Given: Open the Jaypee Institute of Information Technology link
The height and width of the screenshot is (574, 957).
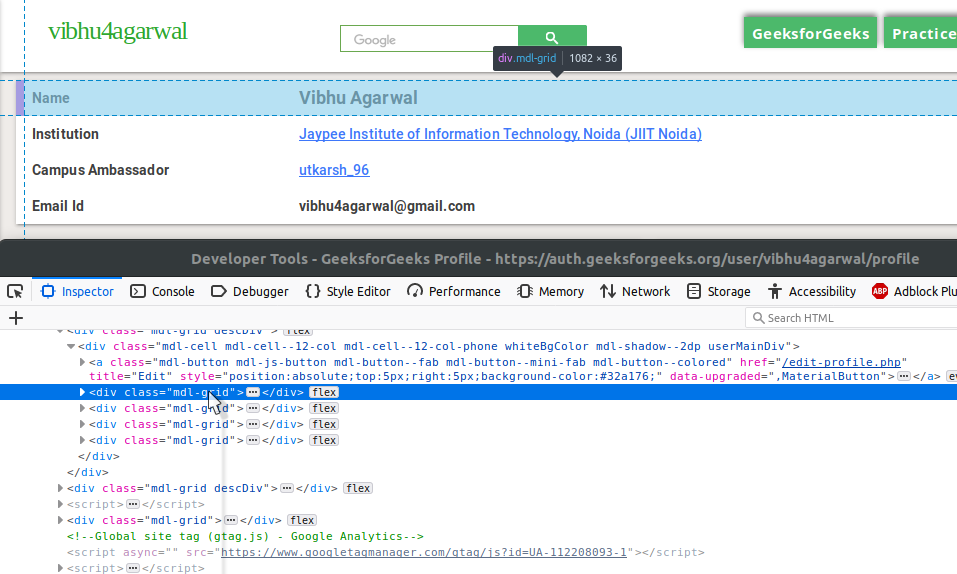Looking at the screenshot, I should click(500, 134).
